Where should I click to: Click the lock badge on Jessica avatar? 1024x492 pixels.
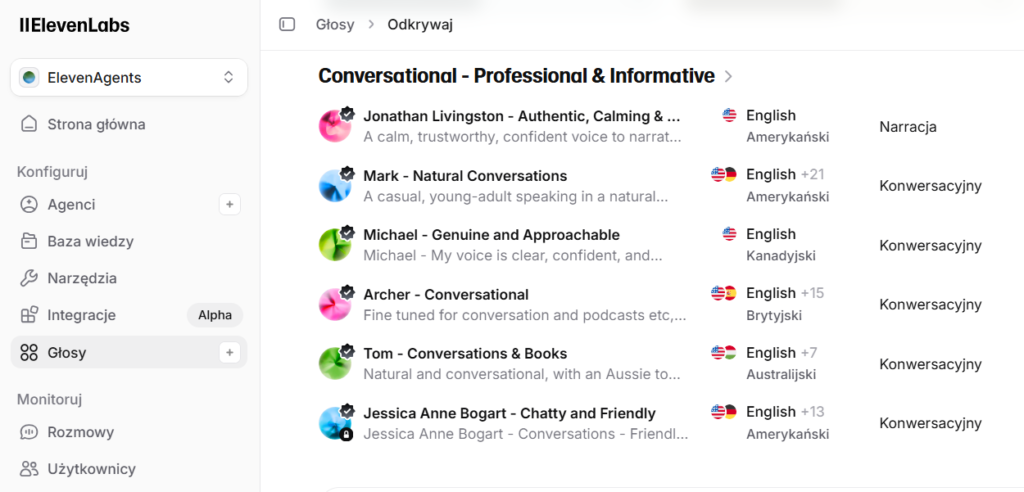[346, 435]
